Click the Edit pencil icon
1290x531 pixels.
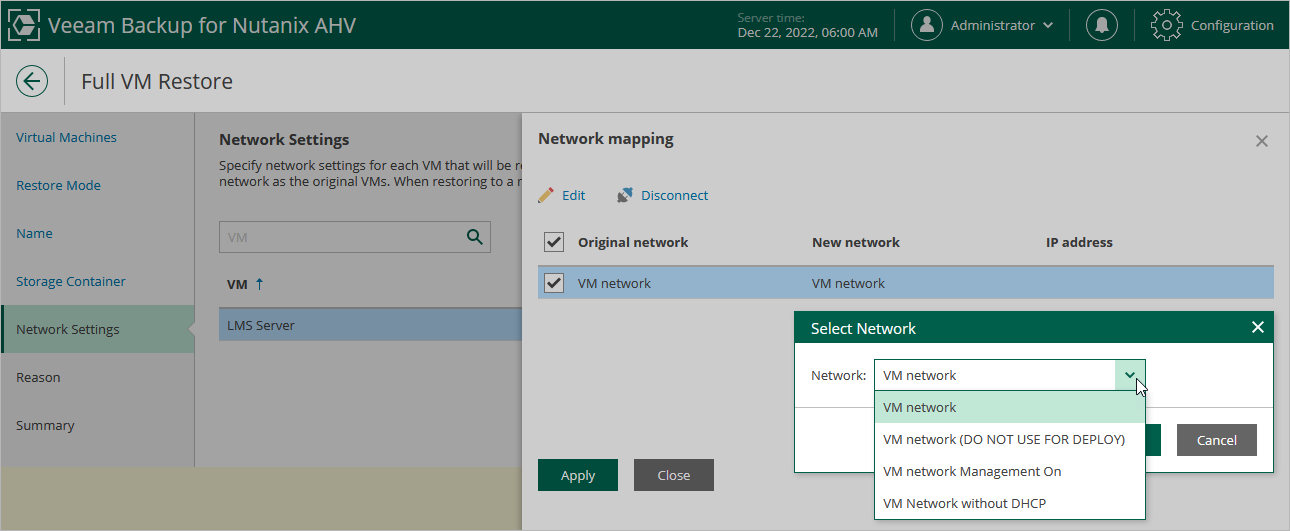546,195
